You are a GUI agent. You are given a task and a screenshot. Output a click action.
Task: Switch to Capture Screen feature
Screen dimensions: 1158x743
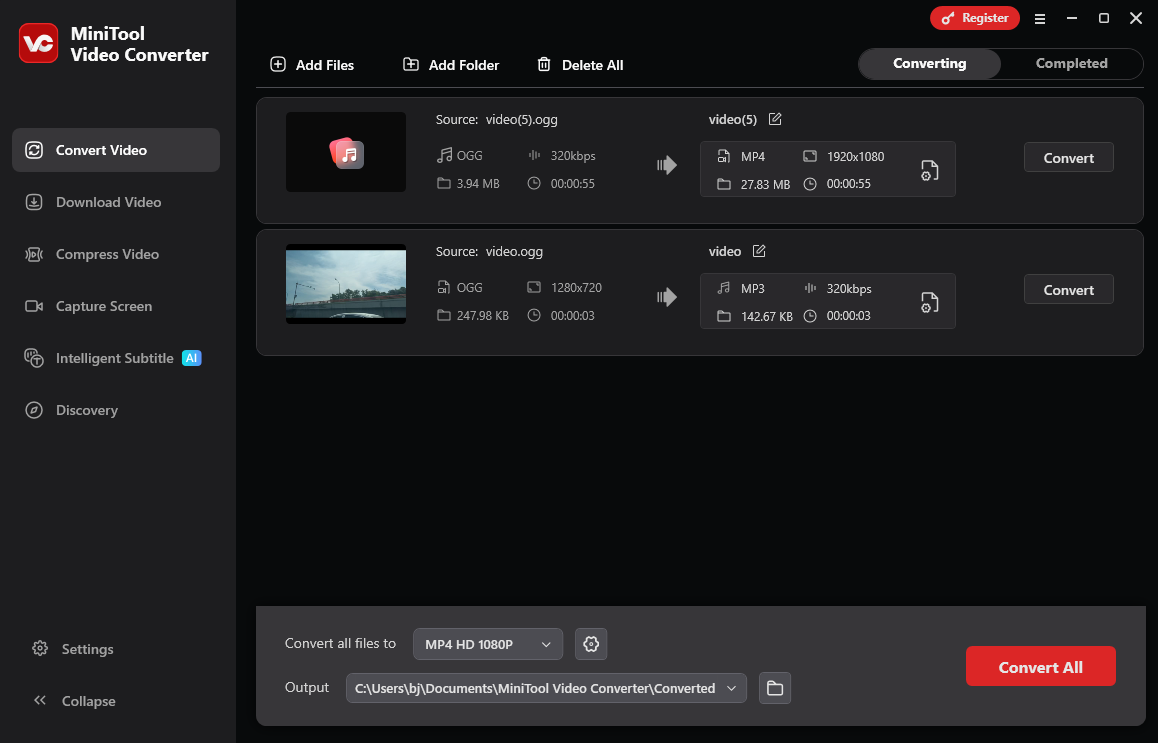103,306
